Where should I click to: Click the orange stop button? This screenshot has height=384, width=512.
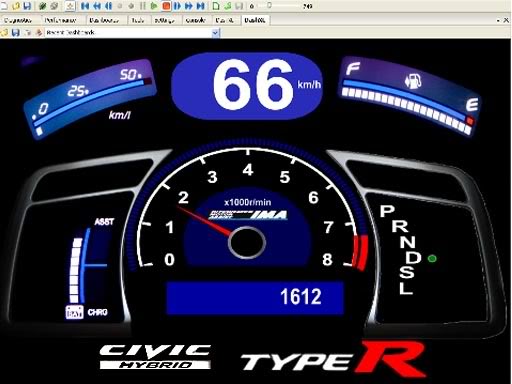point(166,6)
